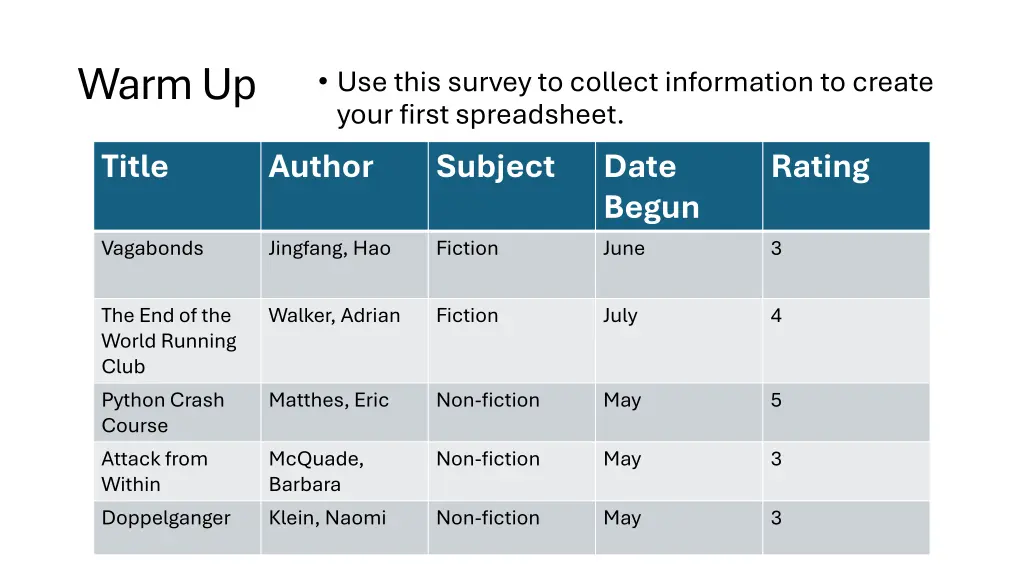Click the Python Crash Course cell
The image size is (1024, 576).
(x=177, y=413)
